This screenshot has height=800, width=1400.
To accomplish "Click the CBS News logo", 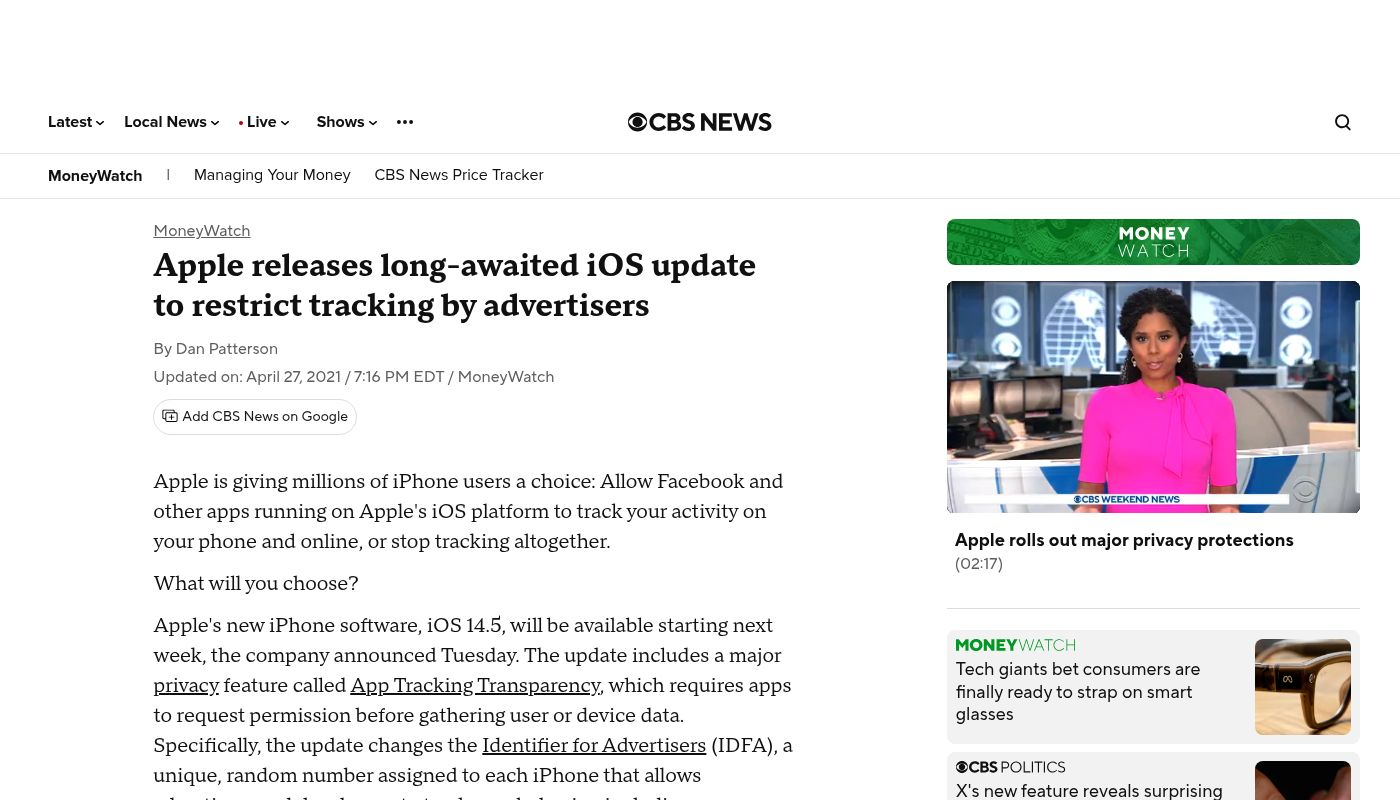I will click(x=699, y=122).
